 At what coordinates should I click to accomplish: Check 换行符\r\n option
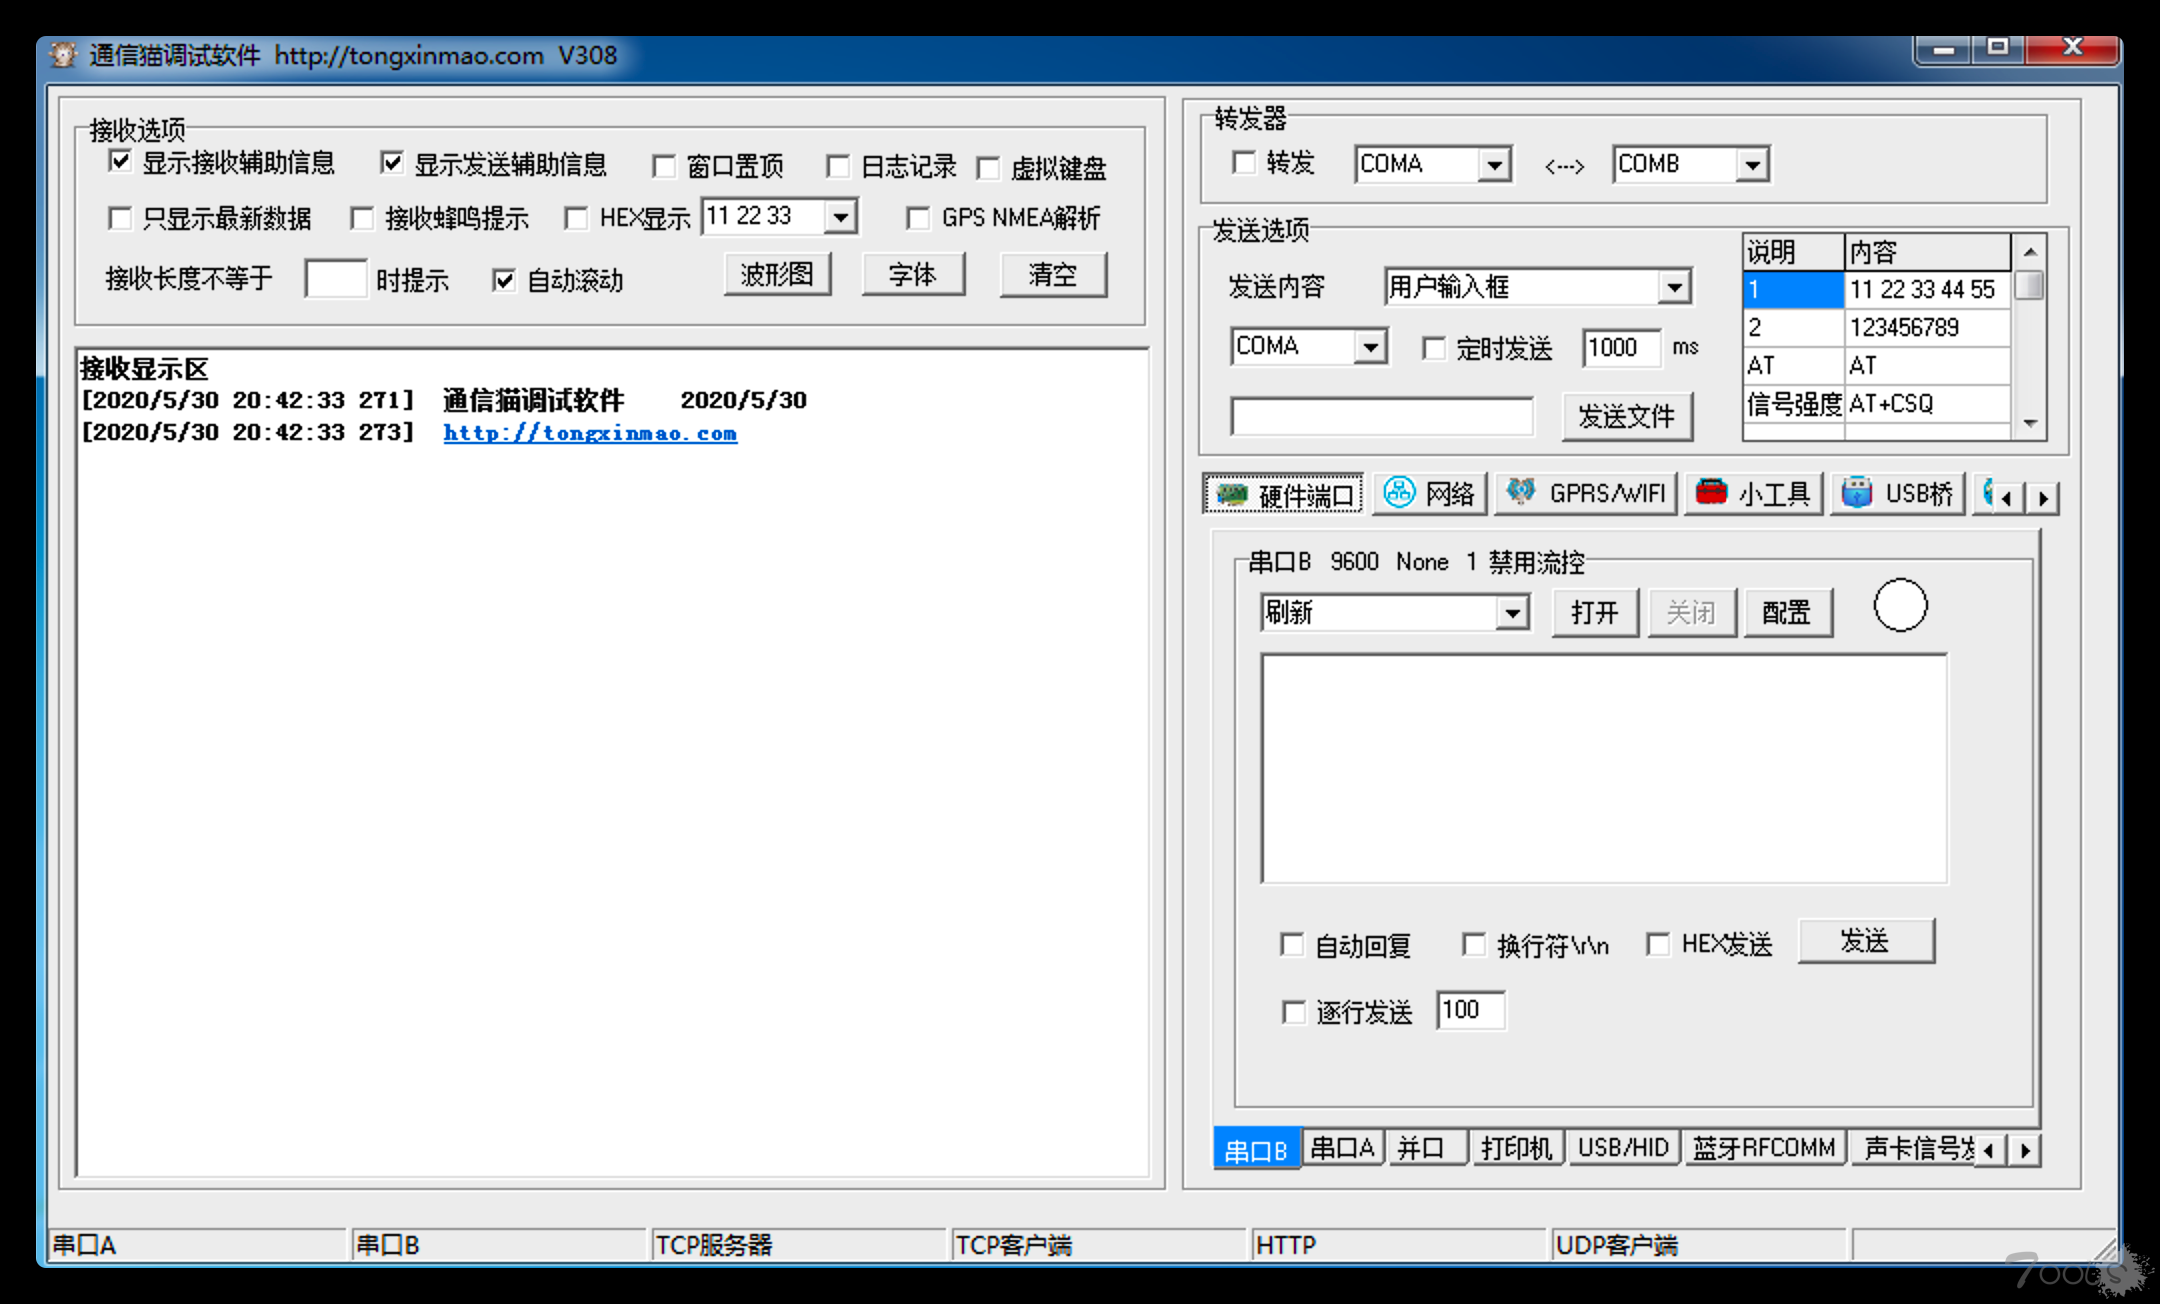(x=1474, y=944)
